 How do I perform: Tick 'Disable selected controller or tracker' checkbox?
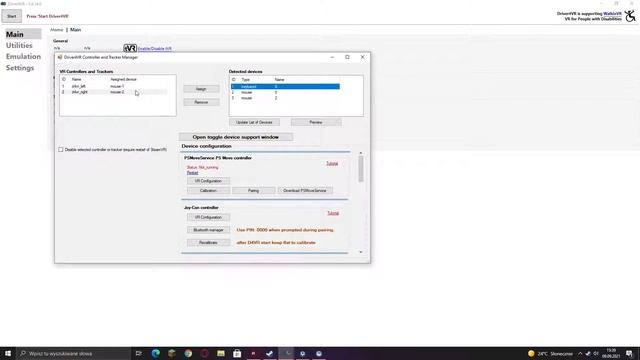61,150
